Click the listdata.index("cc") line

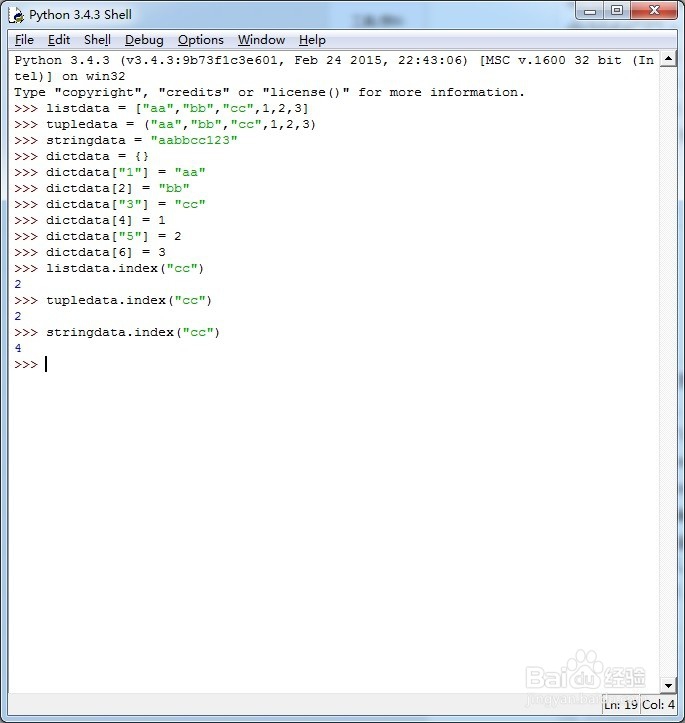[109, 268]
